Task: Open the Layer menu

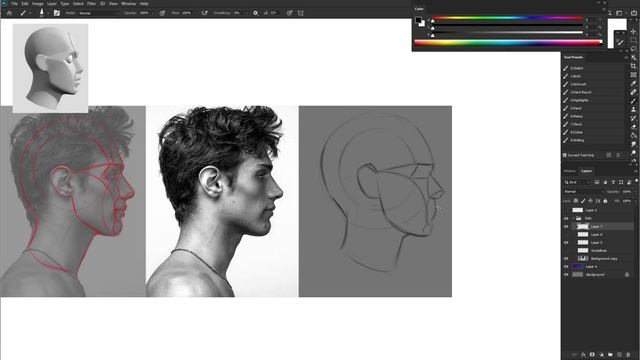Action: point(52,4)
